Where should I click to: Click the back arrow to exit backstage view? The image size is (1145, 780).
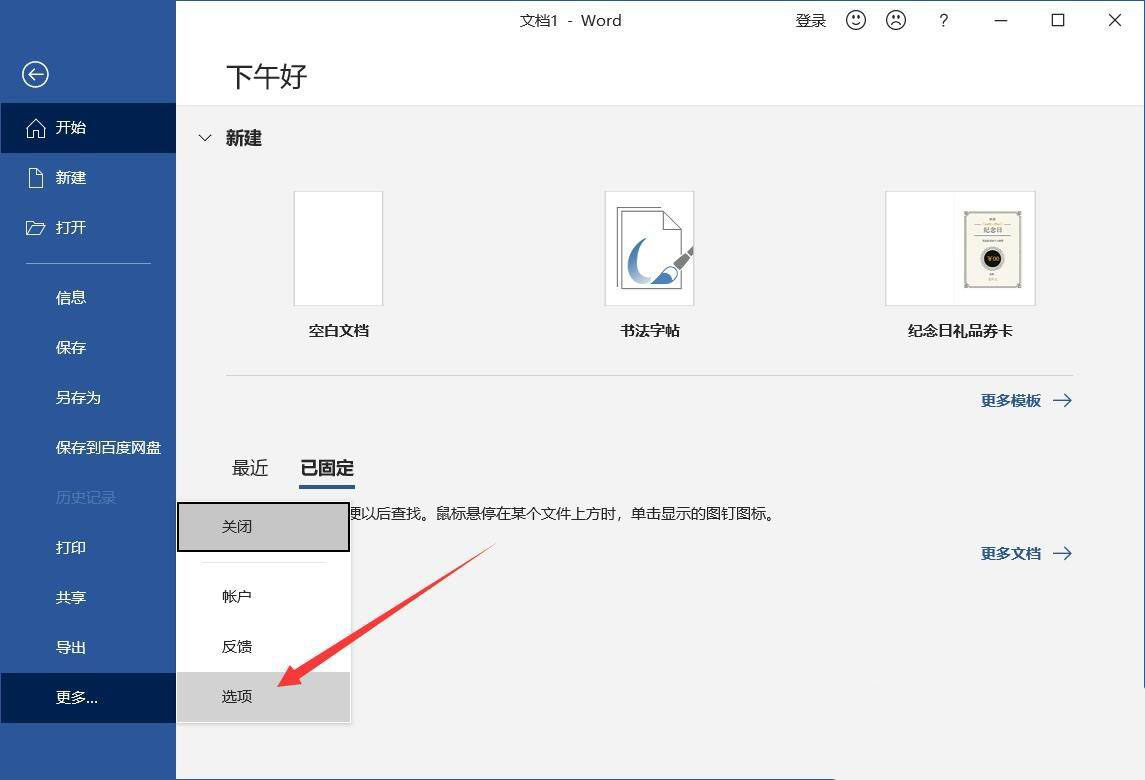[35, 74]
